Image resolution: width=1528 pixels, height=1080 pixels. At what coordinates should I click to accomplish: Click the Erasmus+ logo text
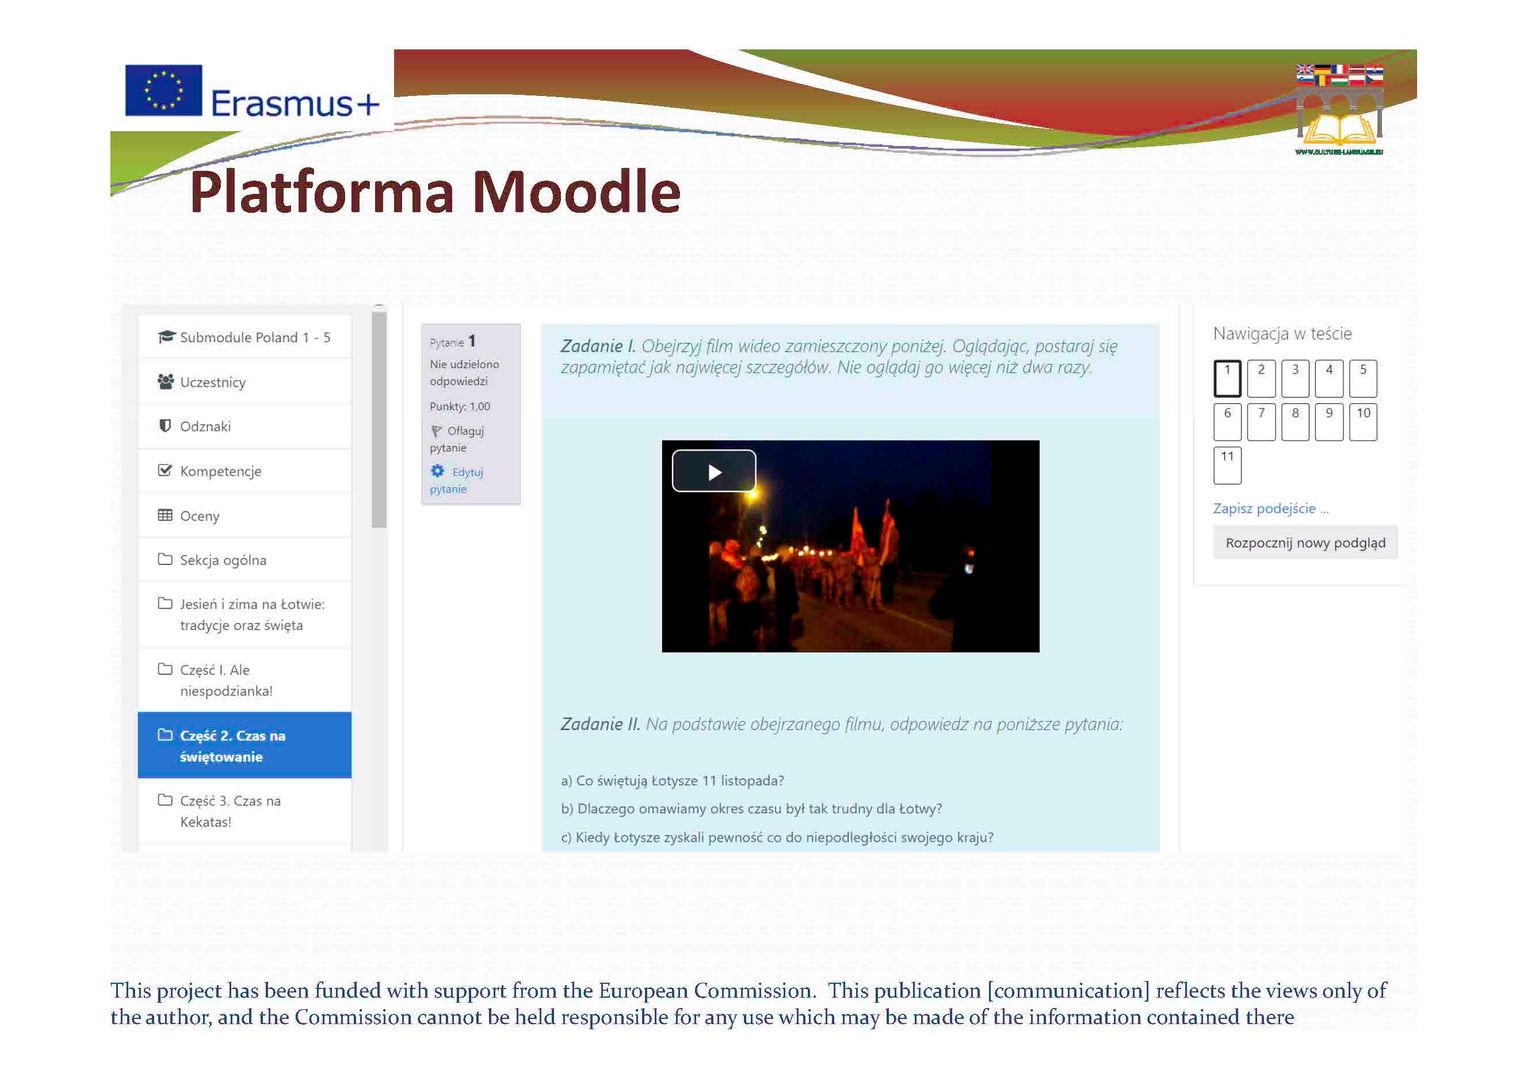(x=295, y=102)
